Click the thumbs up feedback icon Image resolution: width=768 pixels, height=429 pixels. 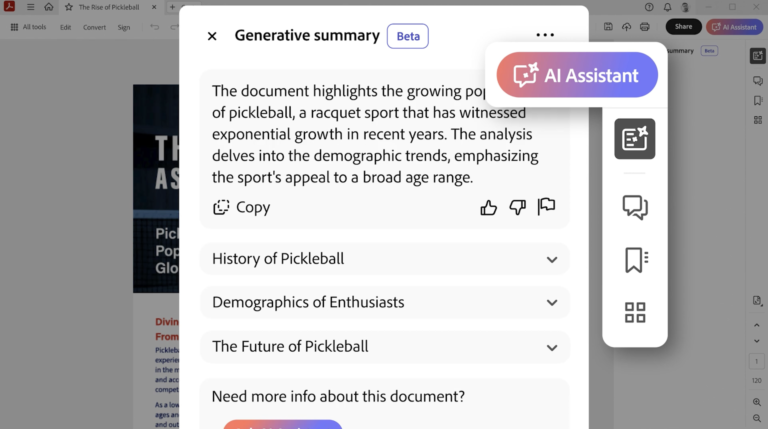pos(488,208)
